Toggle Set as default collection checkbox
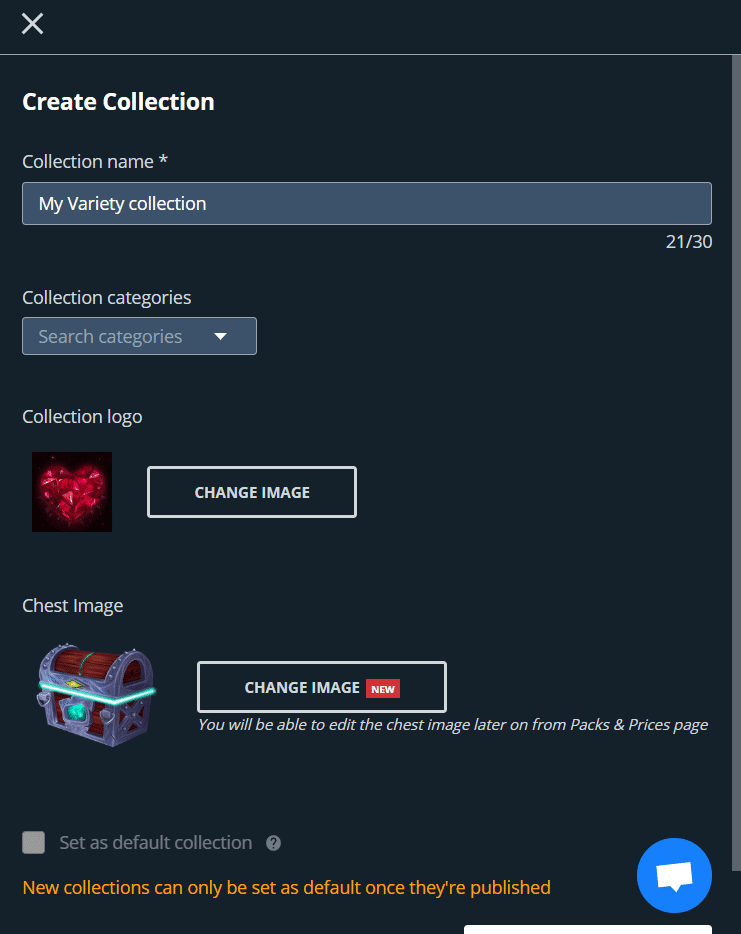This screenshot has height=934, width=741. coord(33,843)
